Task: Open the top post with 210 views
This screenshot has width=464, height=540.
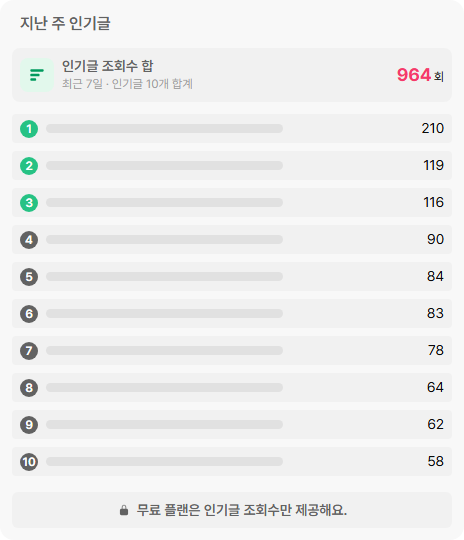Action: tap(232, 128)
